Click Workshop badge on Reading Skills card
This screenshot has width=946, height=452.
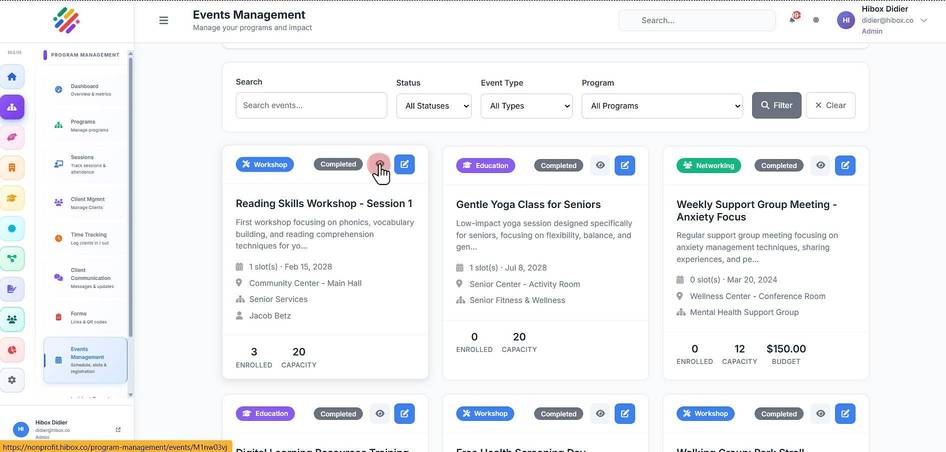pyautogui.click(x=265, y=164)
